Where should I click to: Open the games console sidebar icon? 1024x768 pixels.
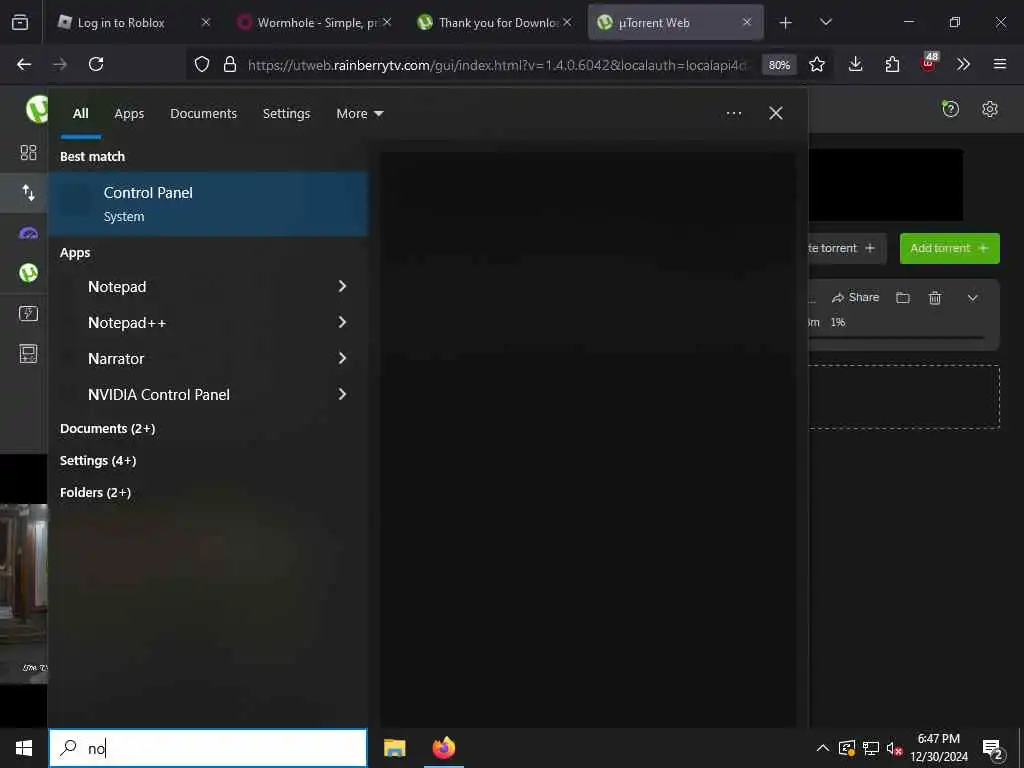(28, 354)
